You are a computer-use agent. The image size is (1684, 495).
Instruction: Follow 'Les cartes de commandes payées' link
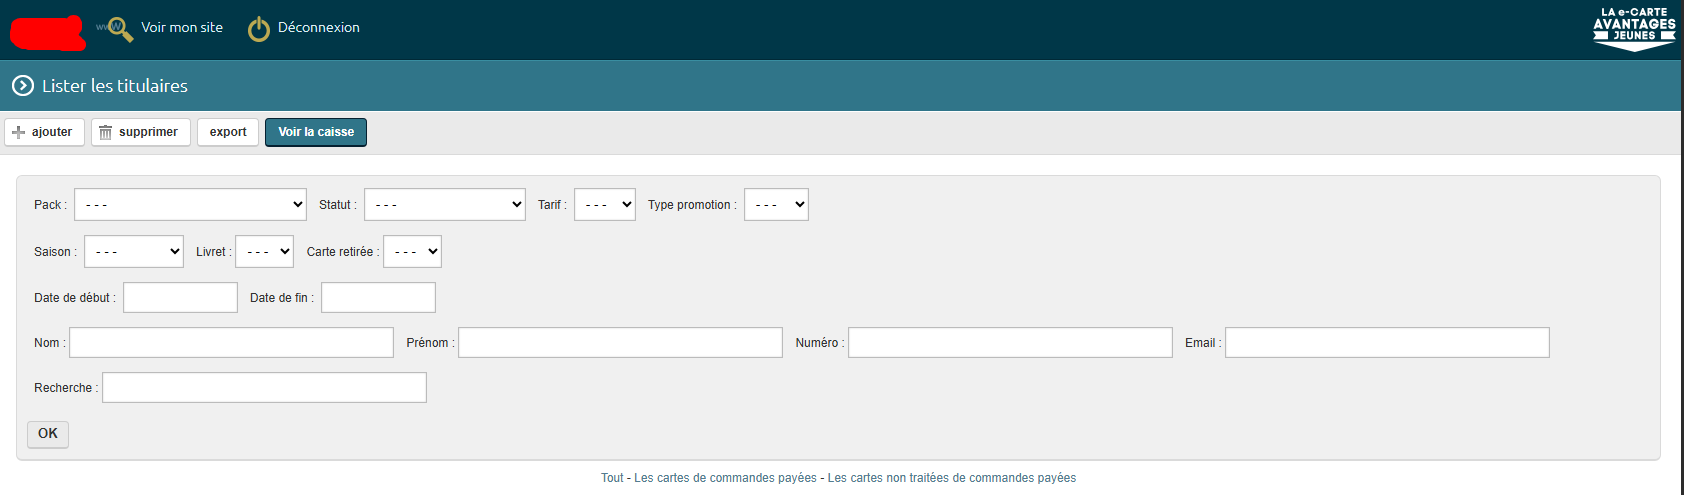(x=725, y=478)
